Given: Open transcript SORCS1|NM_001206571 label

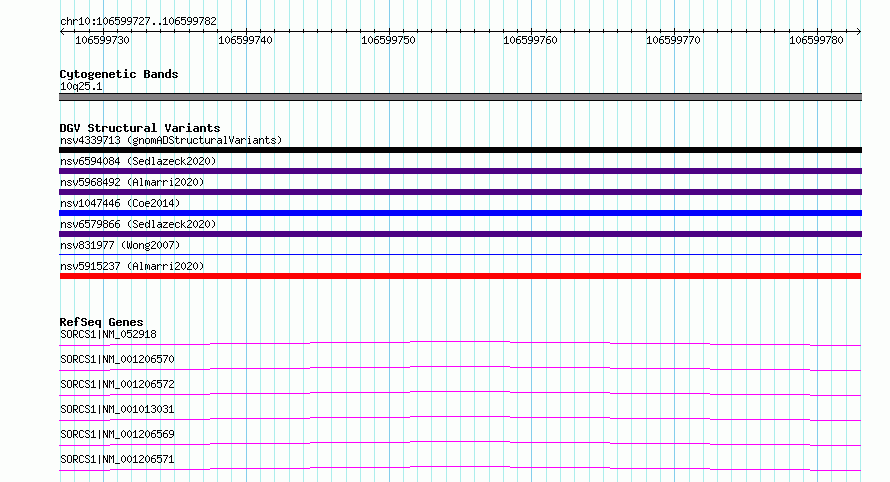Looking at the screenshot, I should coord(117,459).
